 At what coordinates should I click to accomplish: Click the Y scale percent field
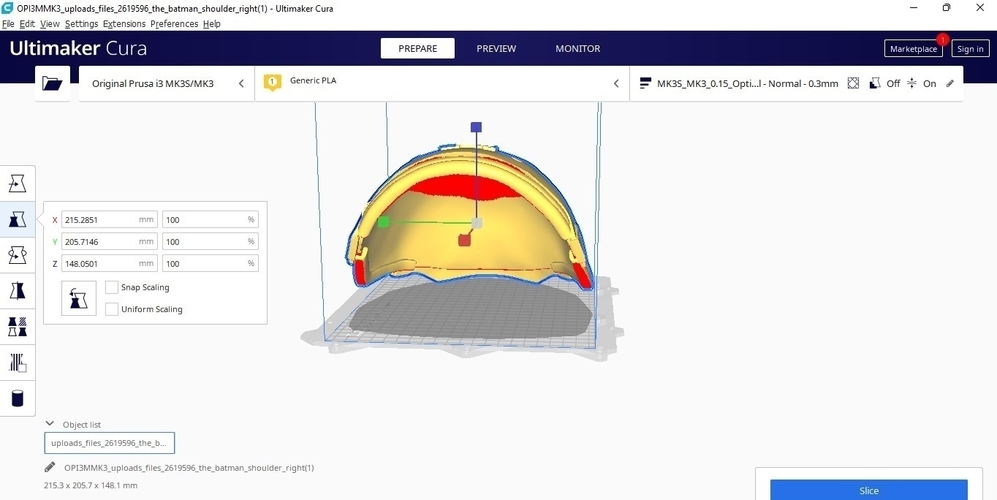tap(210, 242)
